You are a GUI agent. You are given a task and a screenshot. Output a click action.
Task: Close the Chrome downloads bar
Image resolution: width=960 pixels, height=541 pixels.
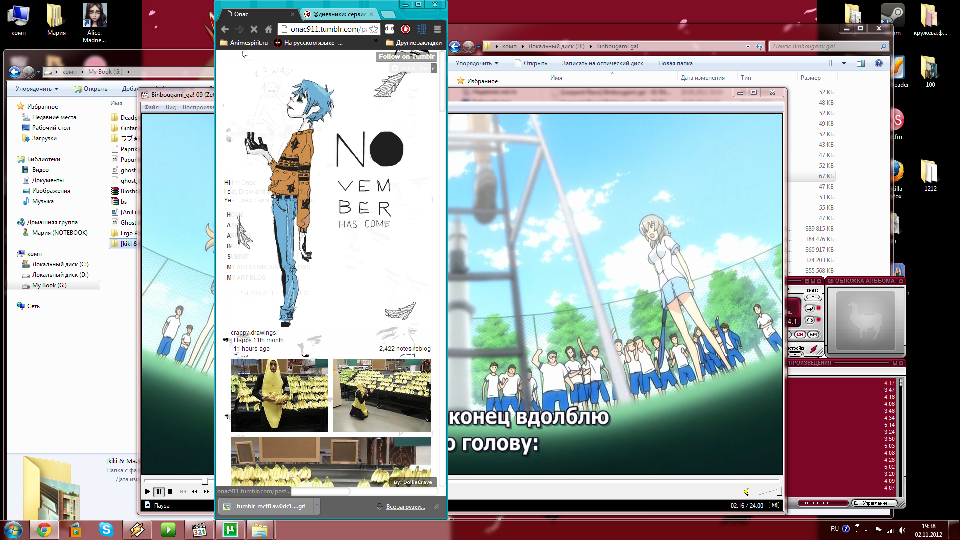coord(437,506)
